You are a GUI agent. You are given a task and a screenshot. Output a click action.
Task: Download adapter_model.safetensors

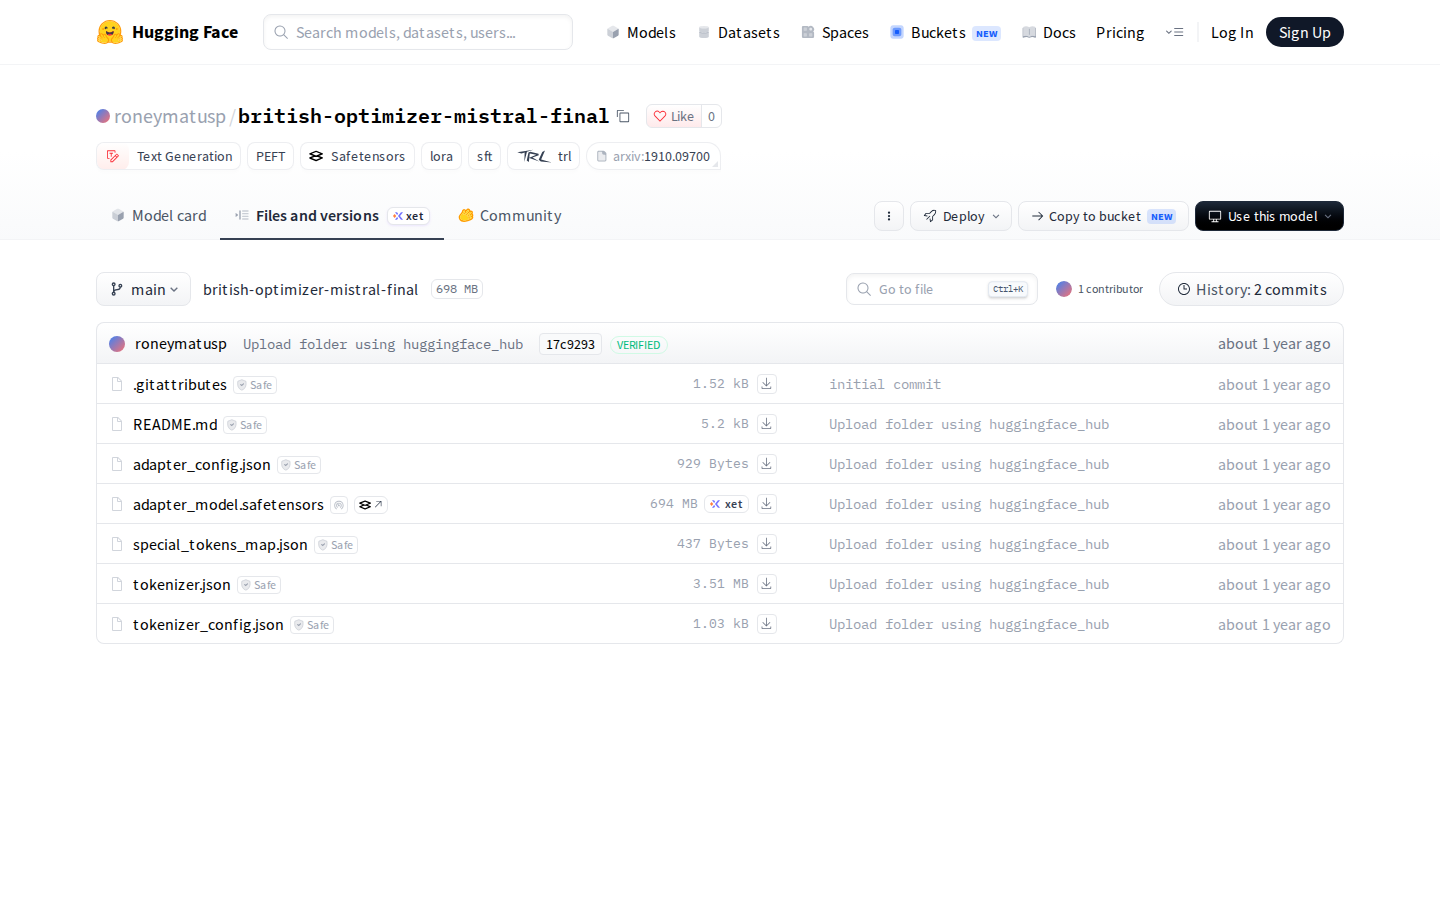(766, 504)
